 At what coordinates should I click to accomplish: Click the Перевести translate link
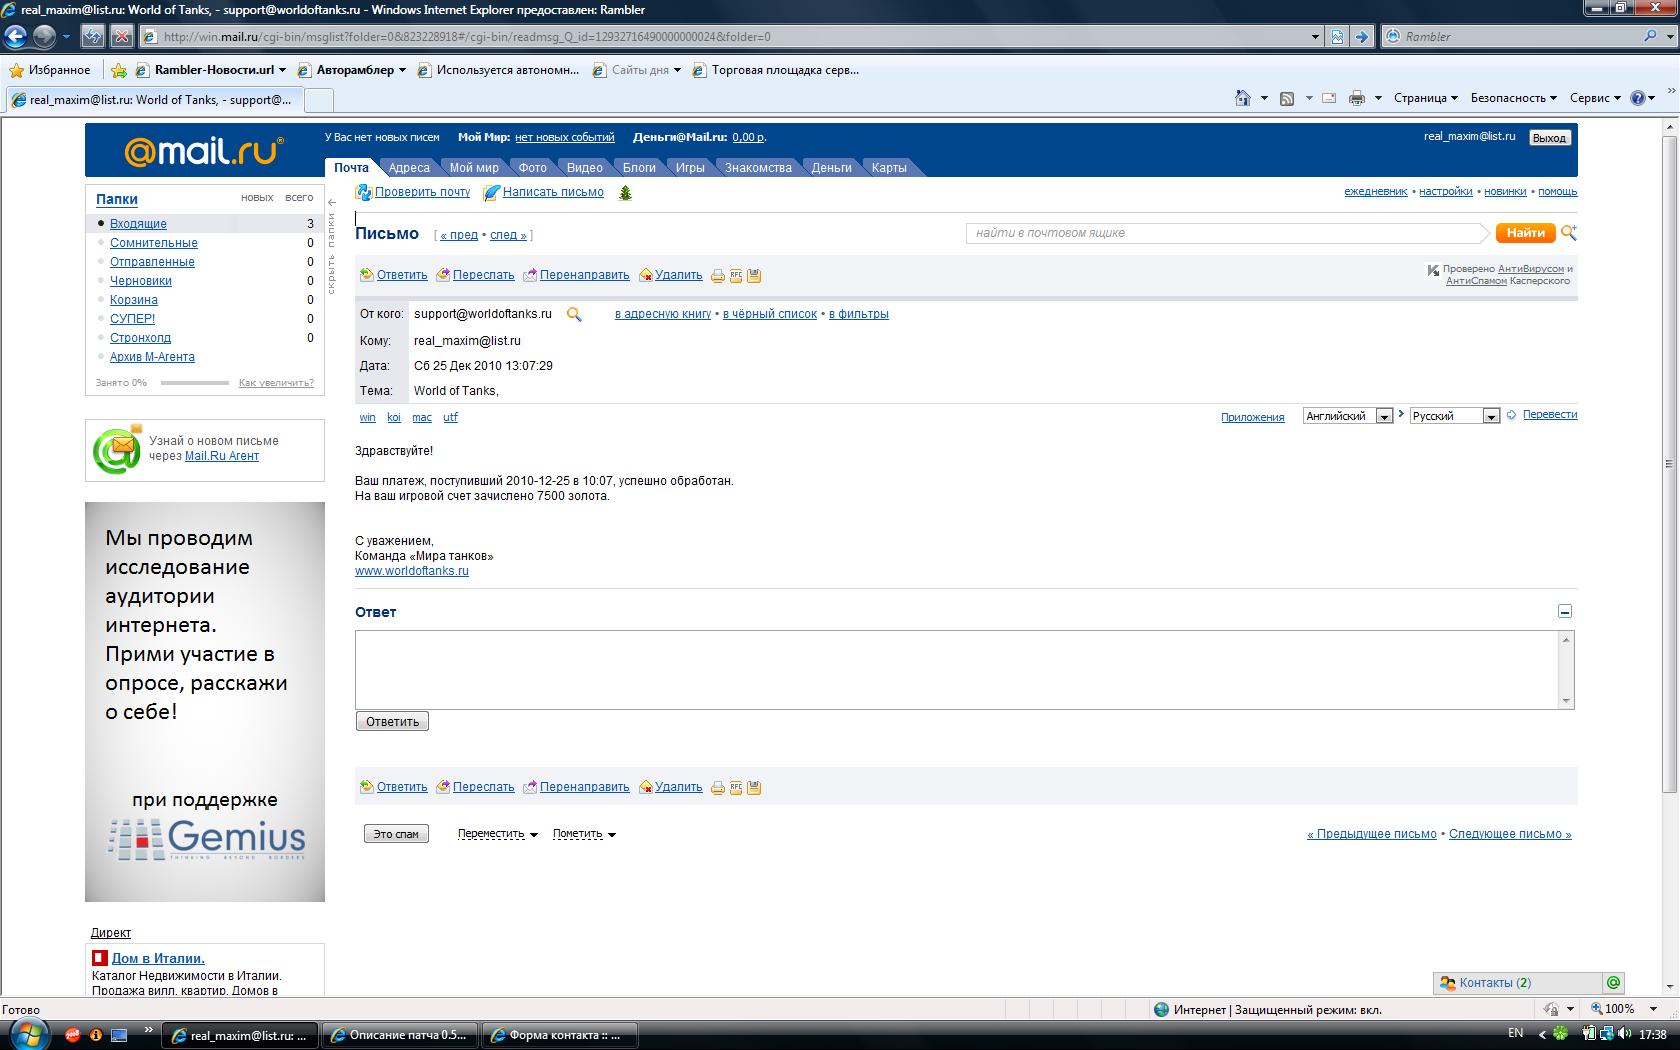[x=1550, y=415]
